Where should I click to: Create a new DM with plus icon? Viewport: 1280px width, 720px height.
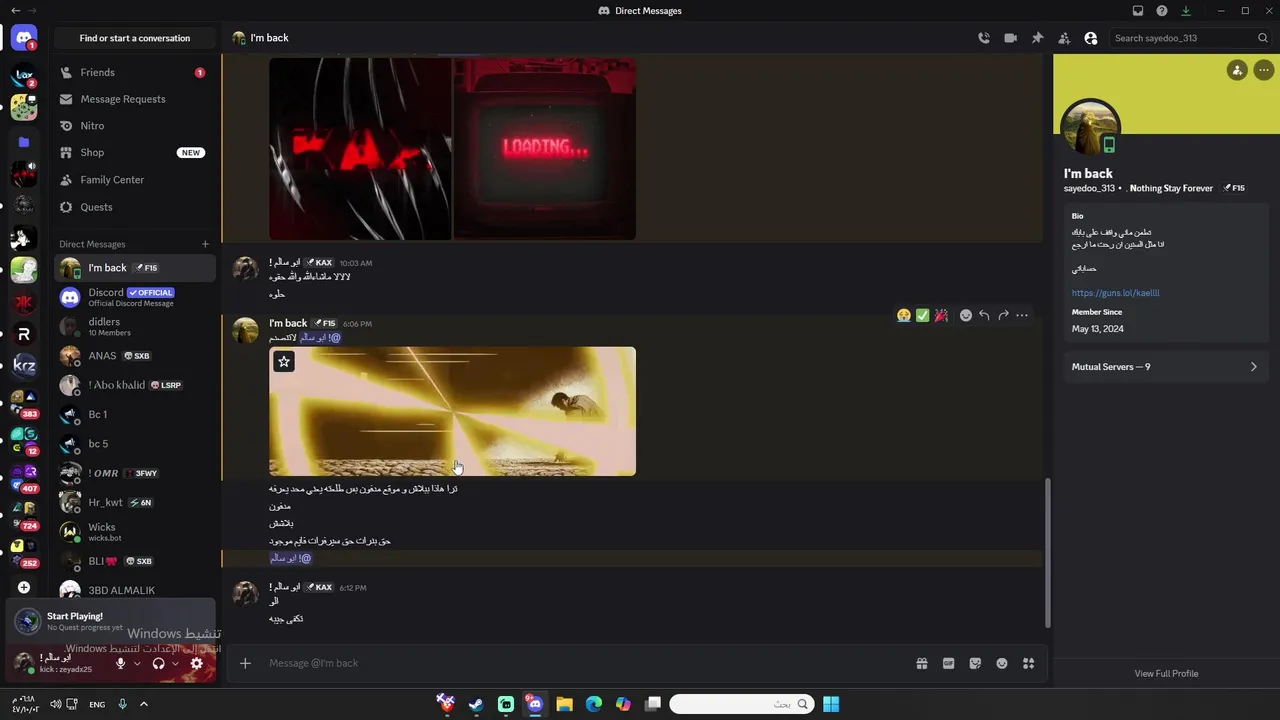(x=205, y=244)
